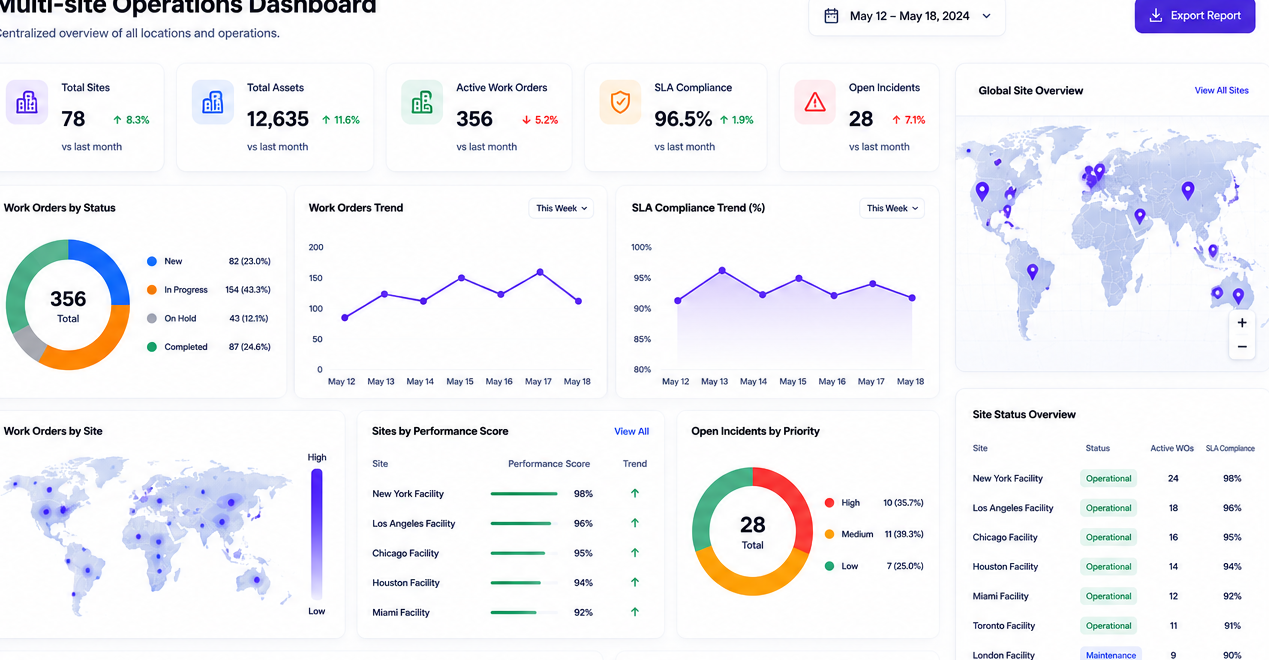Click the New York Facility trend arrow
This screenshot has height=660, width=1269.
pos(635,493)
